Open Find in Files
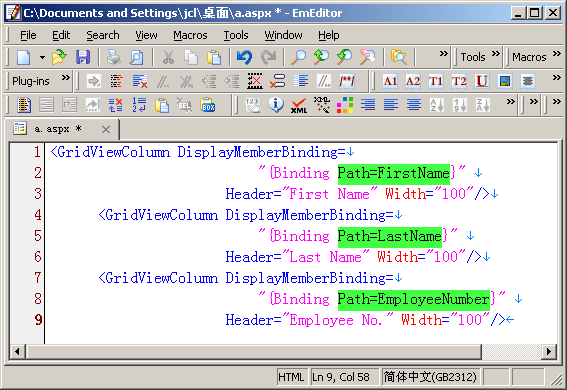This screenshot has width=567, height=390. click(398, 57)
